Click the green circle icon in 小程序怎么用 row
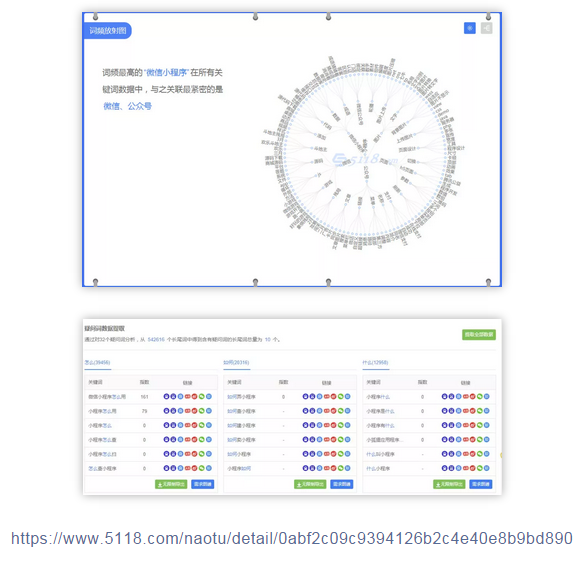Screen dimensions: 585x567 click(201, 411)
